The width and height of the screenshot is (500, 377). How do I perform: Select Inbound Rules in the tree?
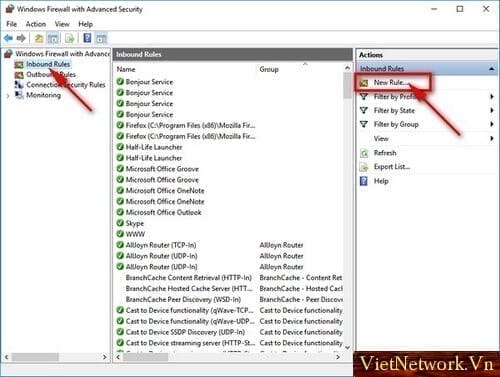[48, 64]
